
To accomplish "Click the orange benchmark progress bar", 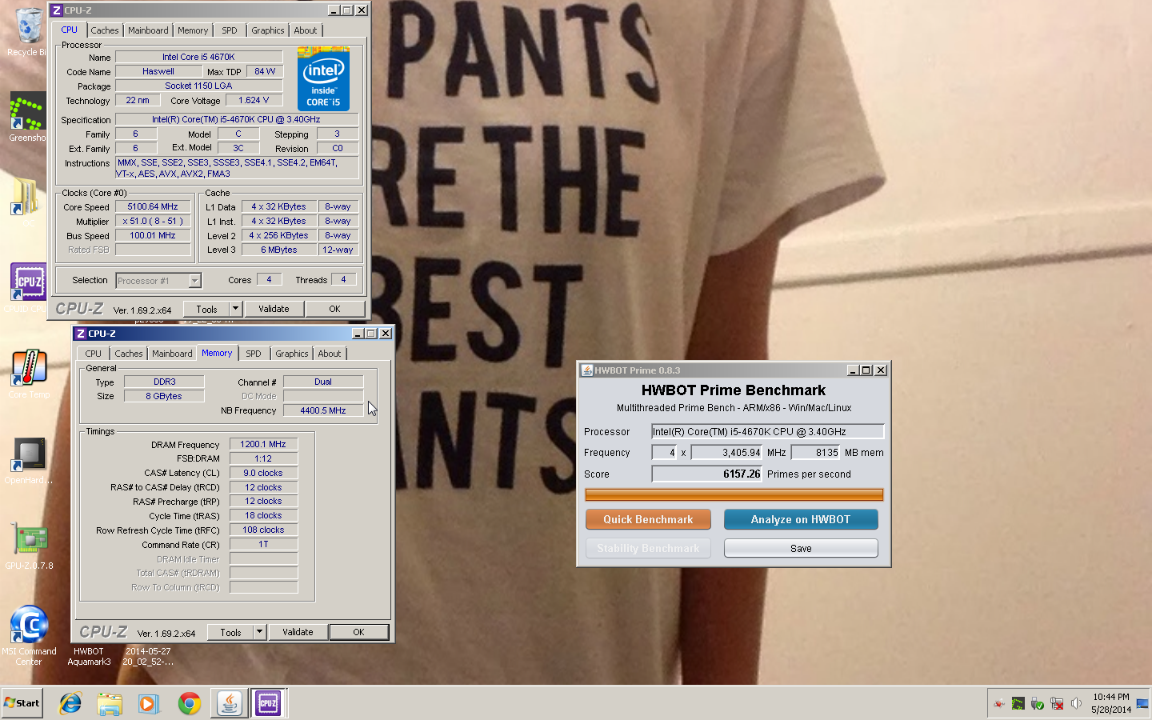I will click(734, 495).
